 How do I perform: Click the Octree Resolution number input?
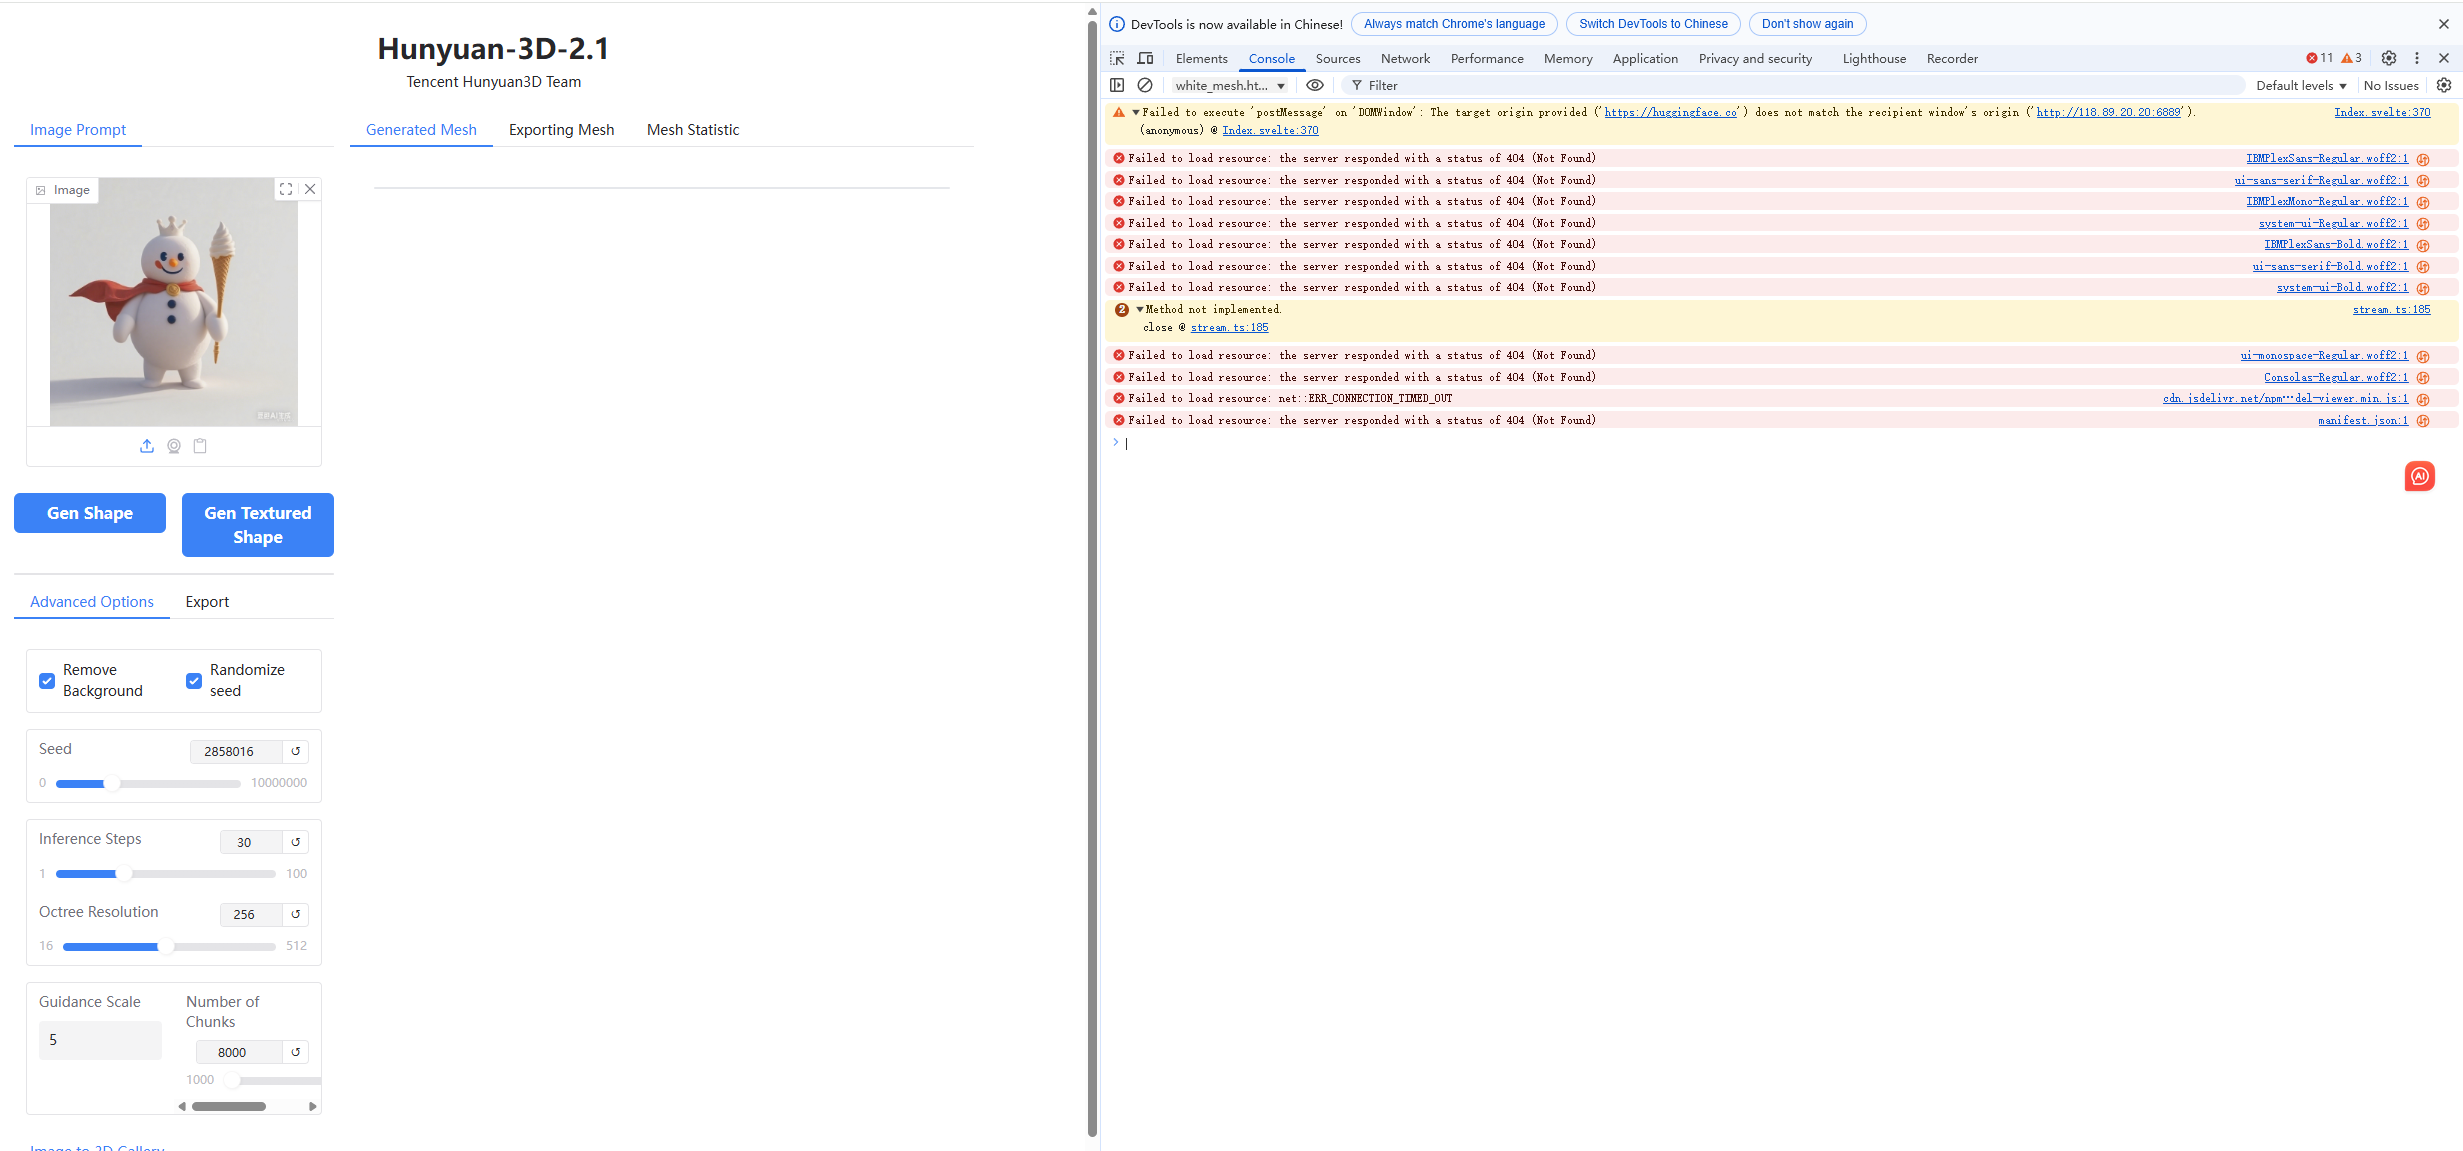(x=251, y=915)
